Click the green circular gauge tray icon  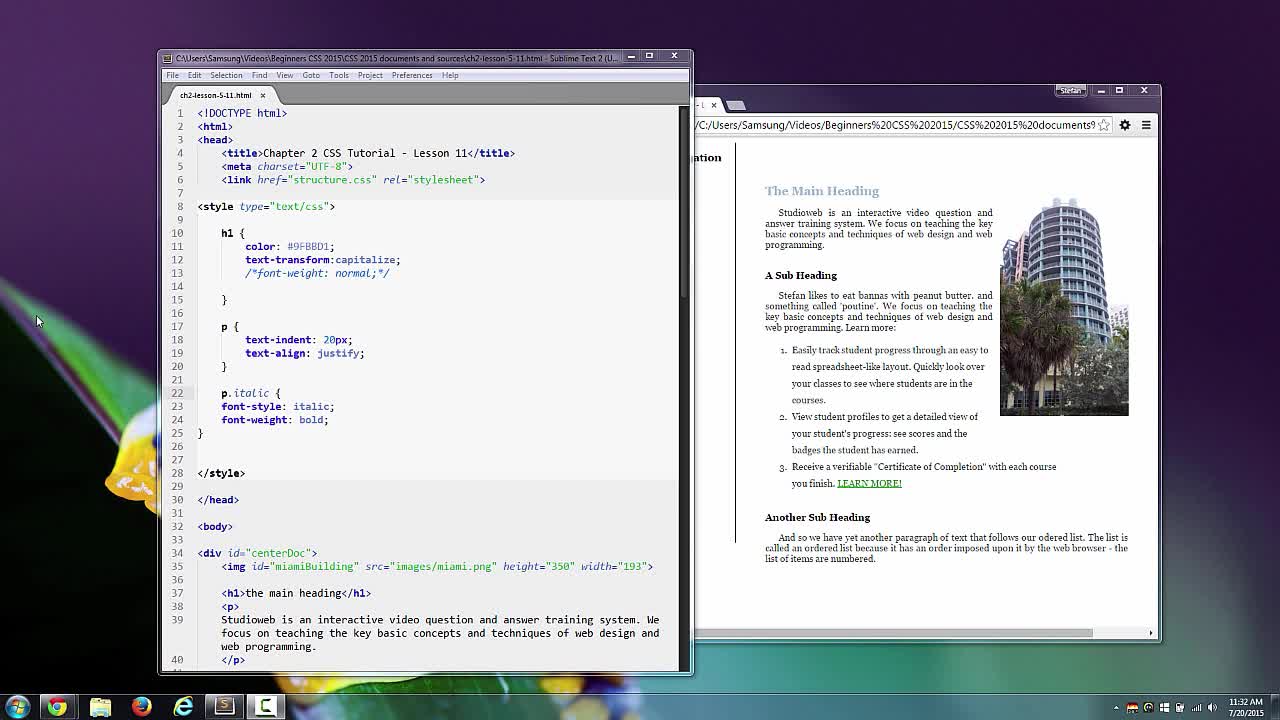click(1148, 708)
